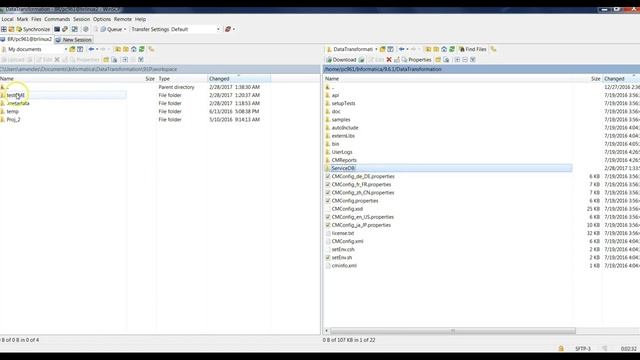Image resolution: width=640 pixels, height=360 pixels.
Task: Refresh the local panel directory listing
Action: (142, 49)
